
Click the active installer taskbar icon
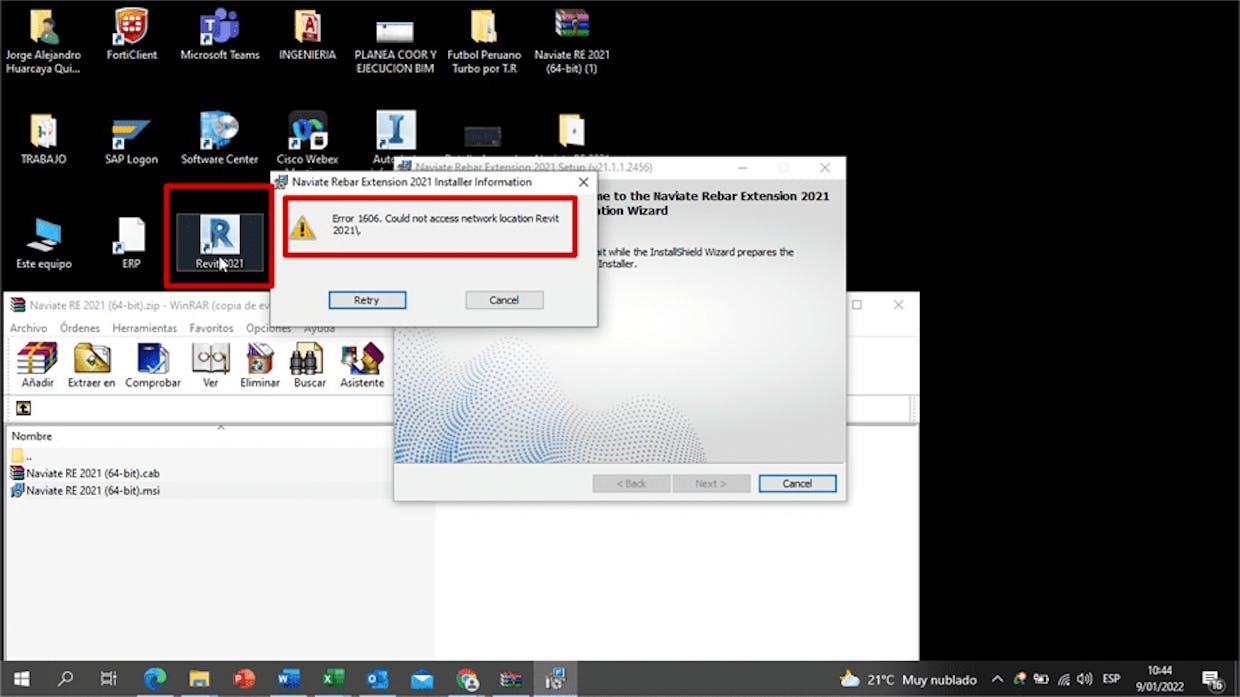[x=556, y=679]
